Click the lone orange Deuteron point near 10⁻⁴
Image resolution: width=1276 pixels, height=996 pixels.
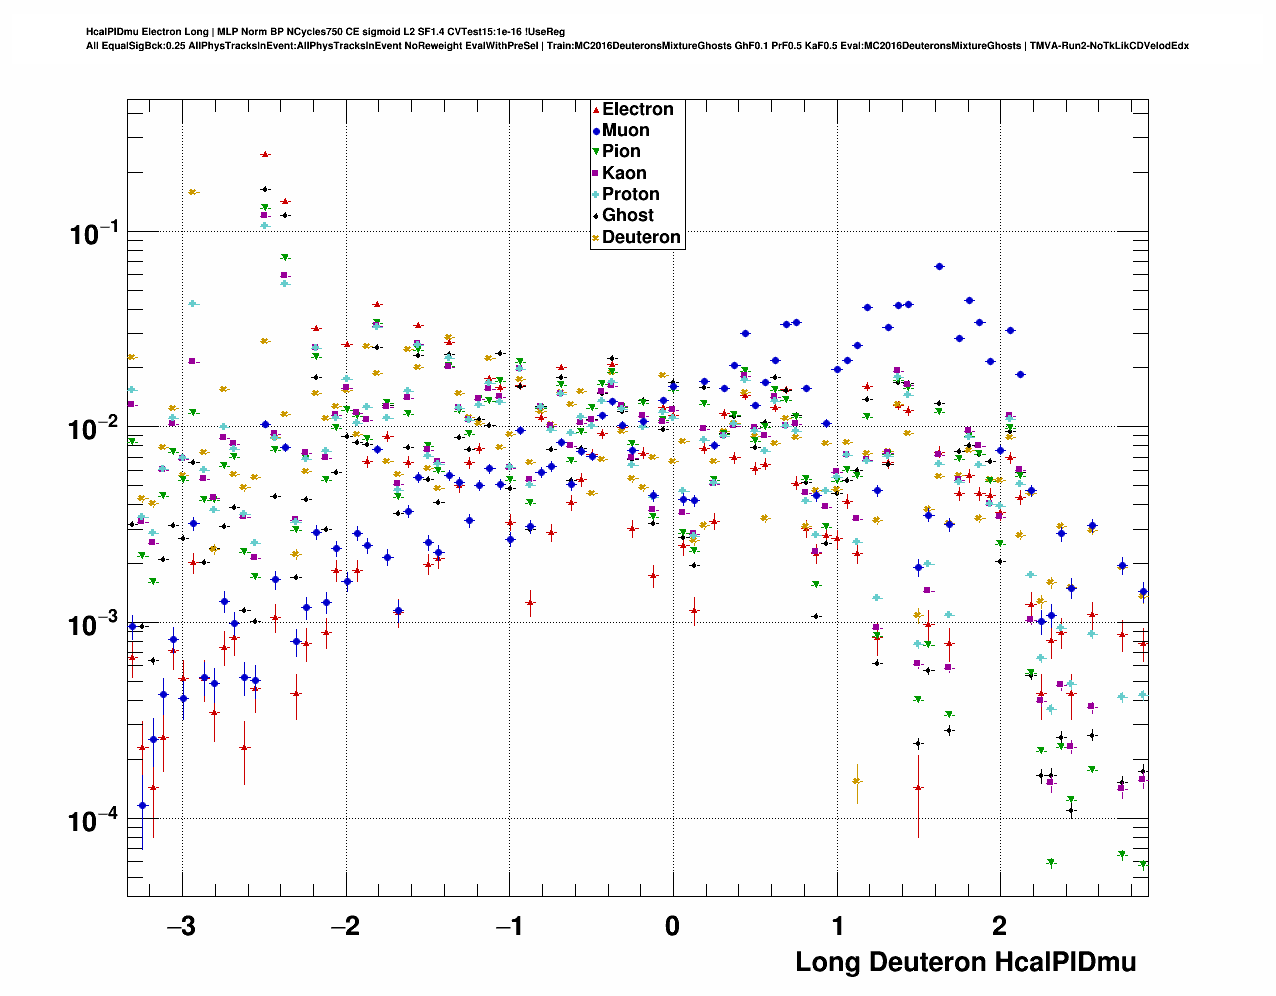pyautogui.click(x=856, y=781)
